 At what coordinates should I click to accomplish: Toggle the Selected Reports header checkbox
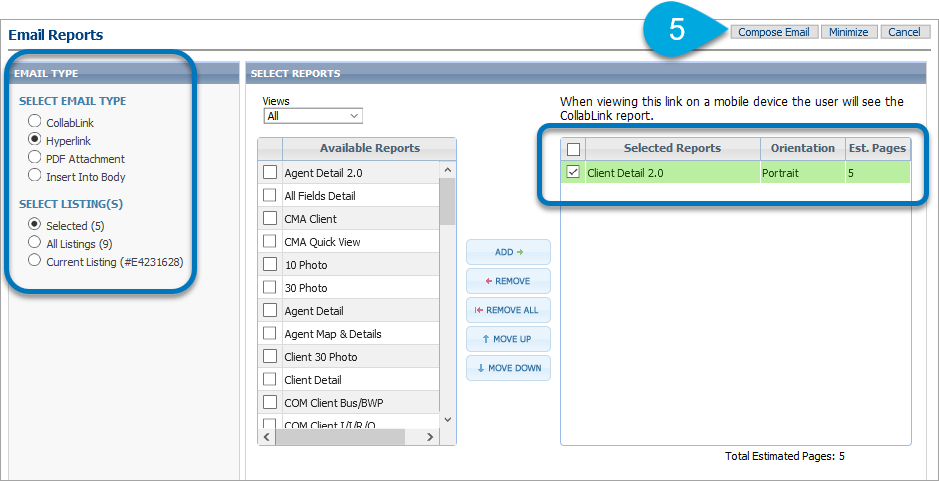pyautogui.click(x=573, y=148)
